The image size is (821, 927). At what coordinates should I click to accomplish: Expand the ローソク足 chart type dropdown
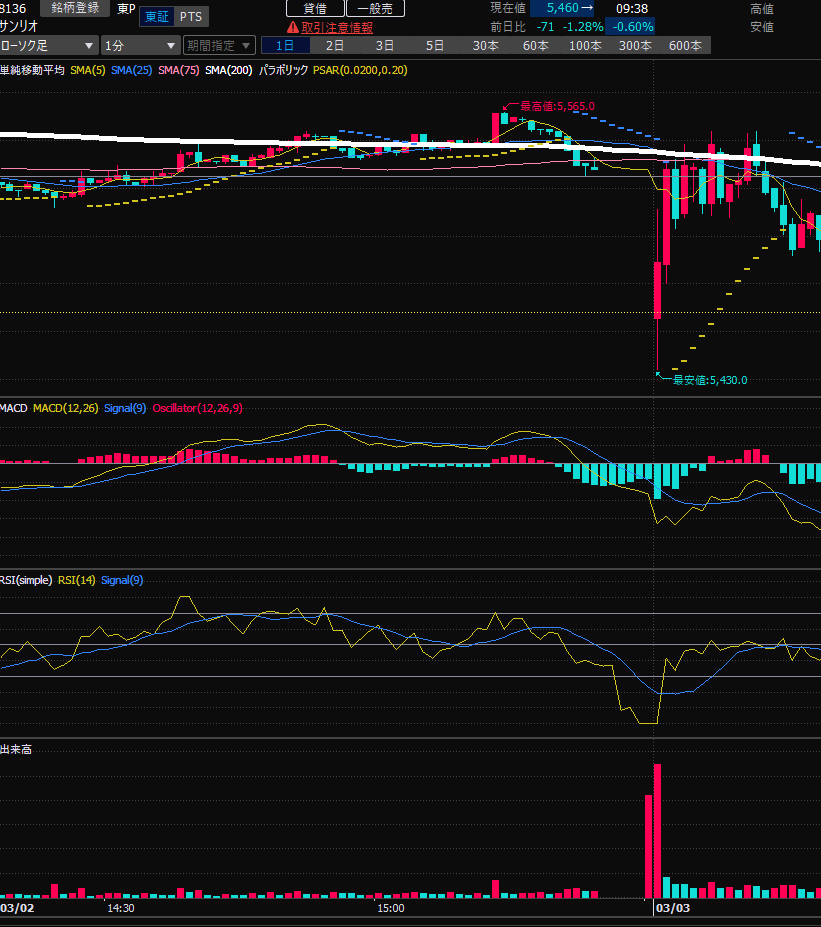(49, 46)
